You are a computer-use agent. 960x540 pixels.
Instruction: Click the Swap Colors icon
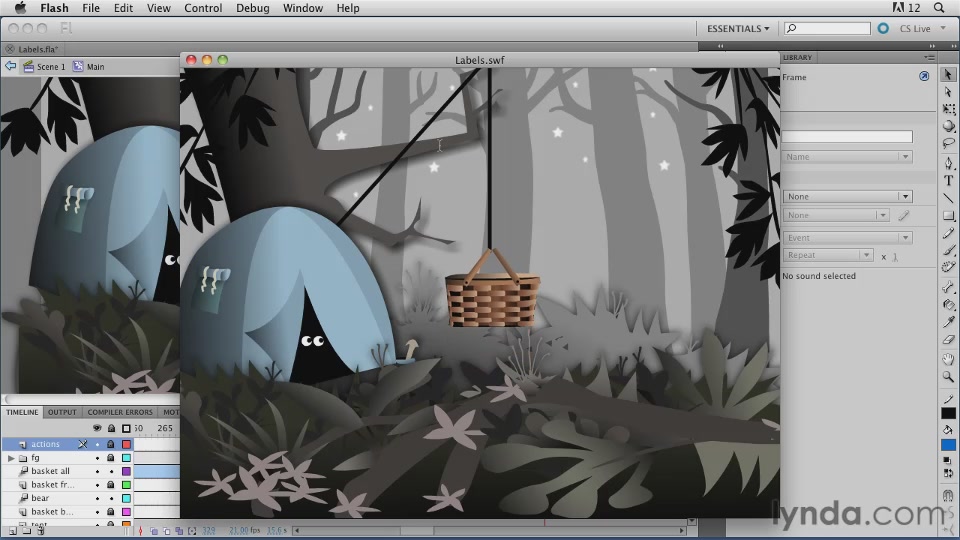coord(947,472)
